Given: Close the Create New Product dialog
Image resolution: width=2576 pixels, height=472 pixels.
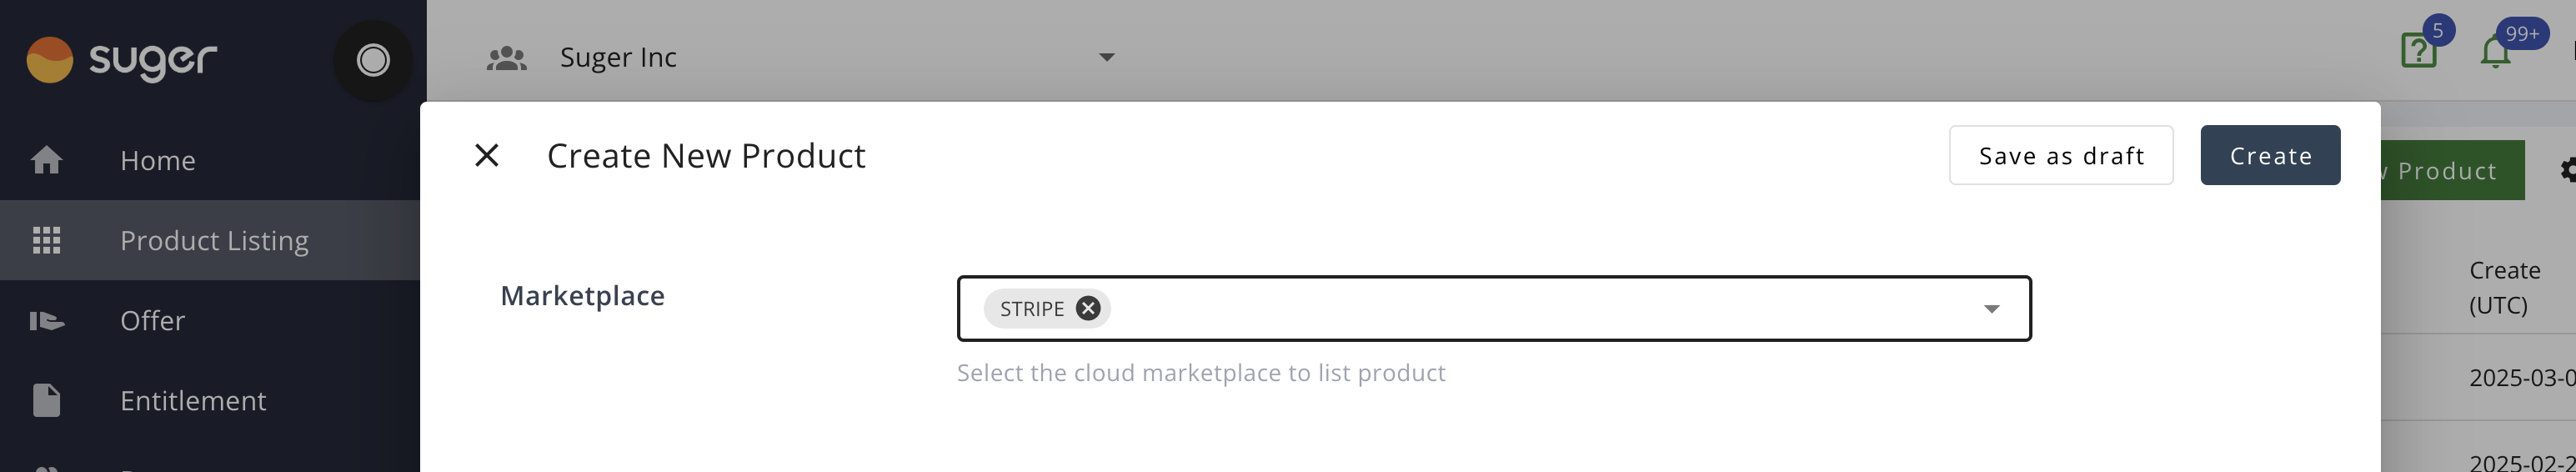Looking at the screenshot, I should 487,155.
